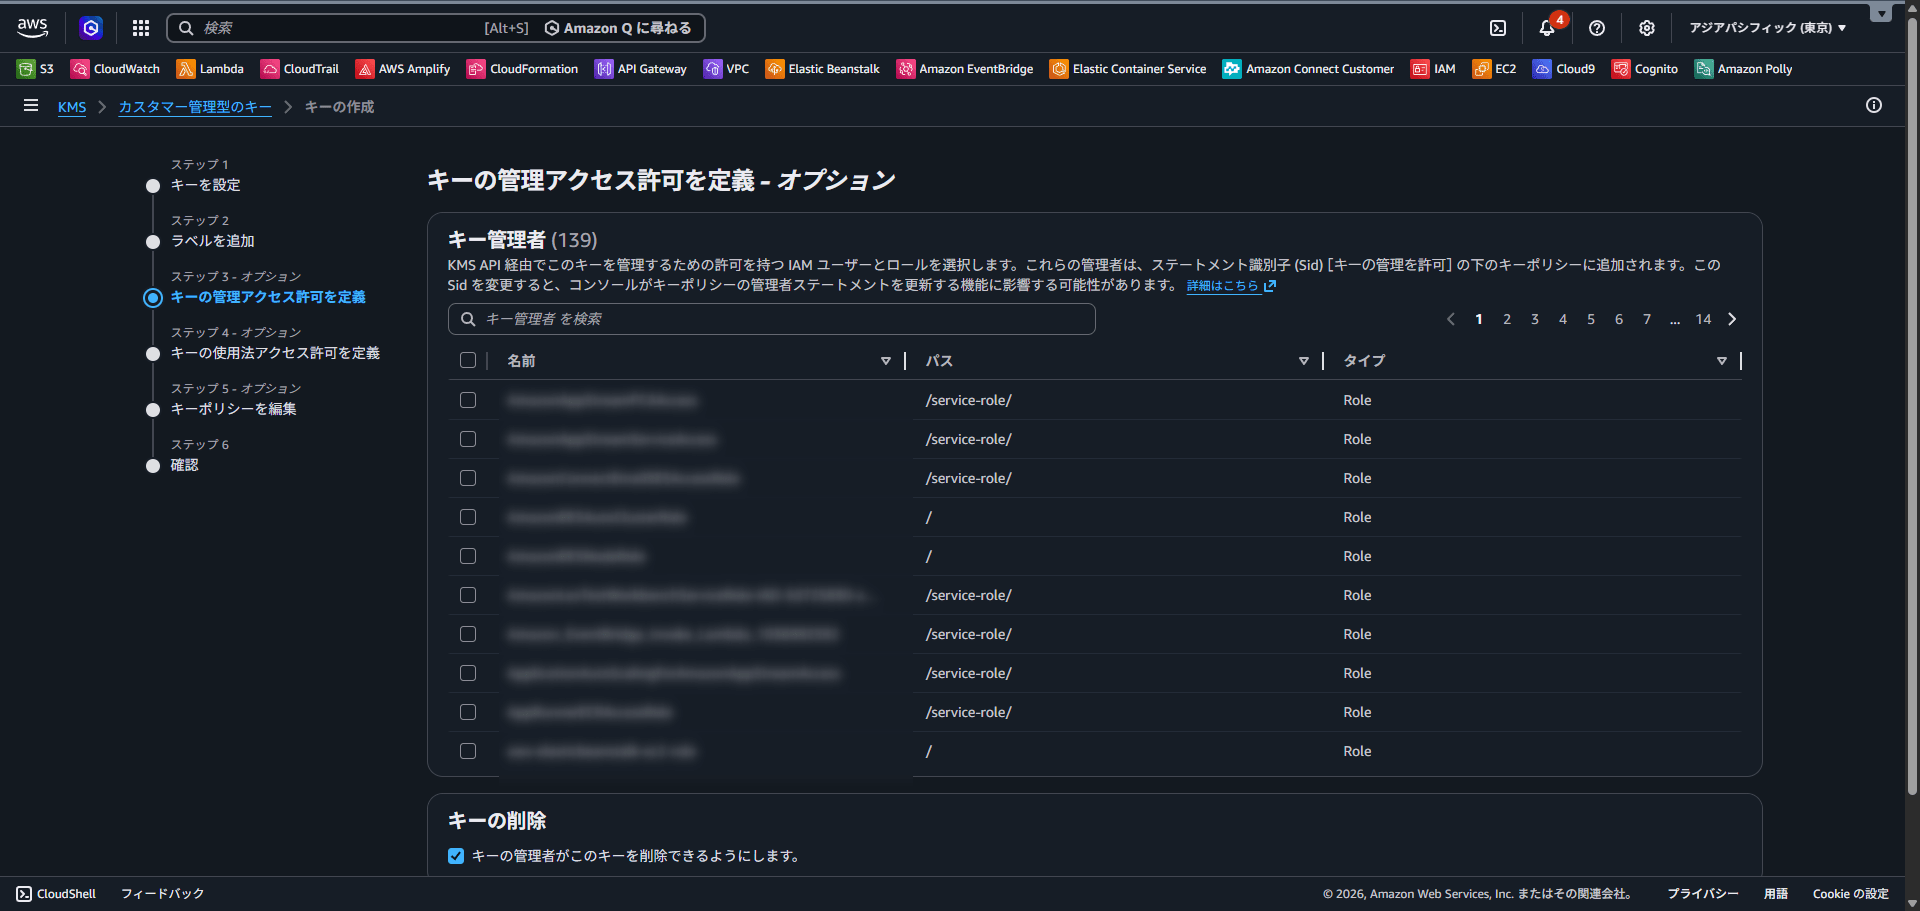The width and height of the screenshot is (1920, 911).
Task: Open the CloudTrail bookmark
Action: tap(300, 69)
